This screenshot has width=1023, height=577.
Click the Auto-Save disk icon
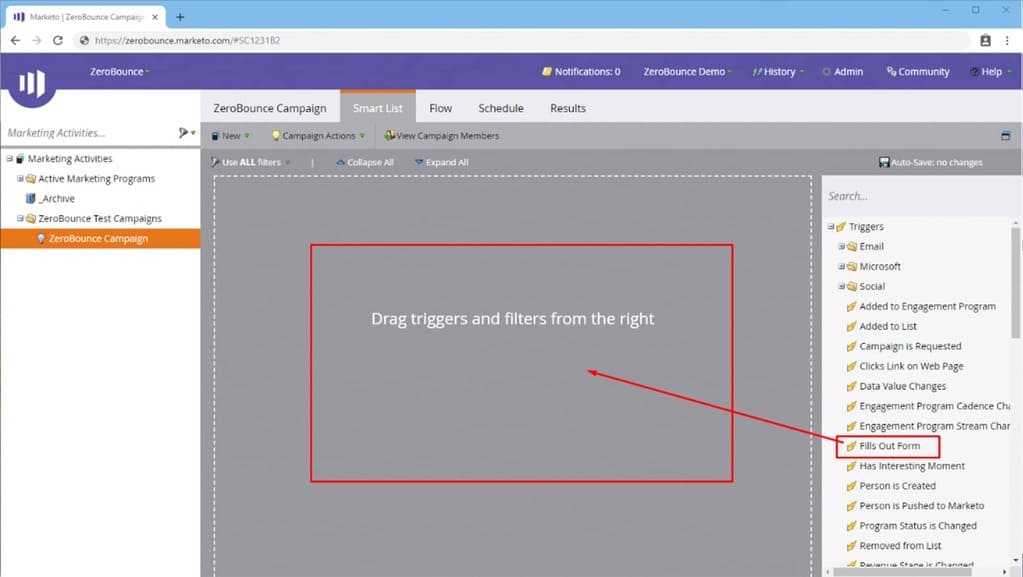pyautogui.click(x=884, y=162)
